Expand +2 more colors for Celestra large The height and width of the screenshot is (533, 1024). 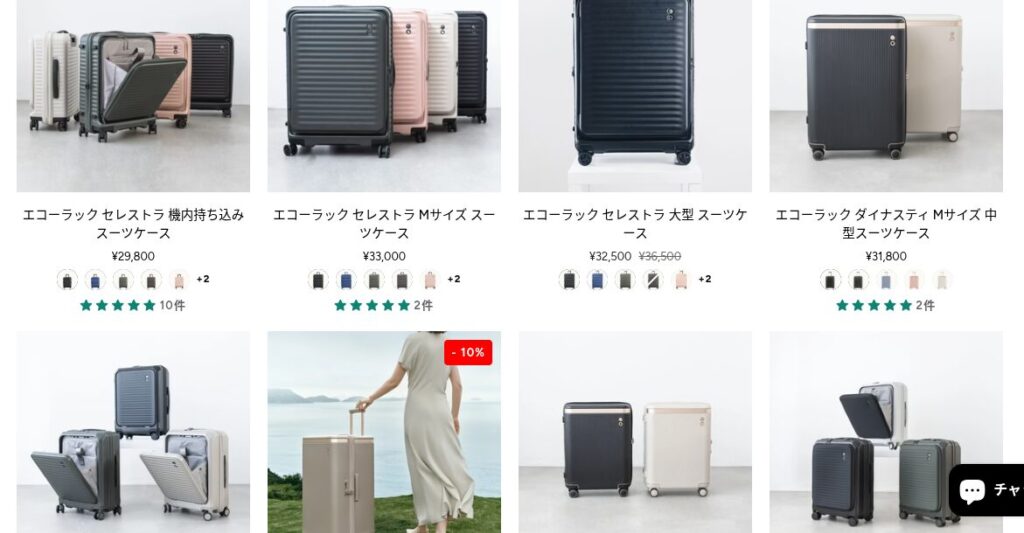[705, 279]
